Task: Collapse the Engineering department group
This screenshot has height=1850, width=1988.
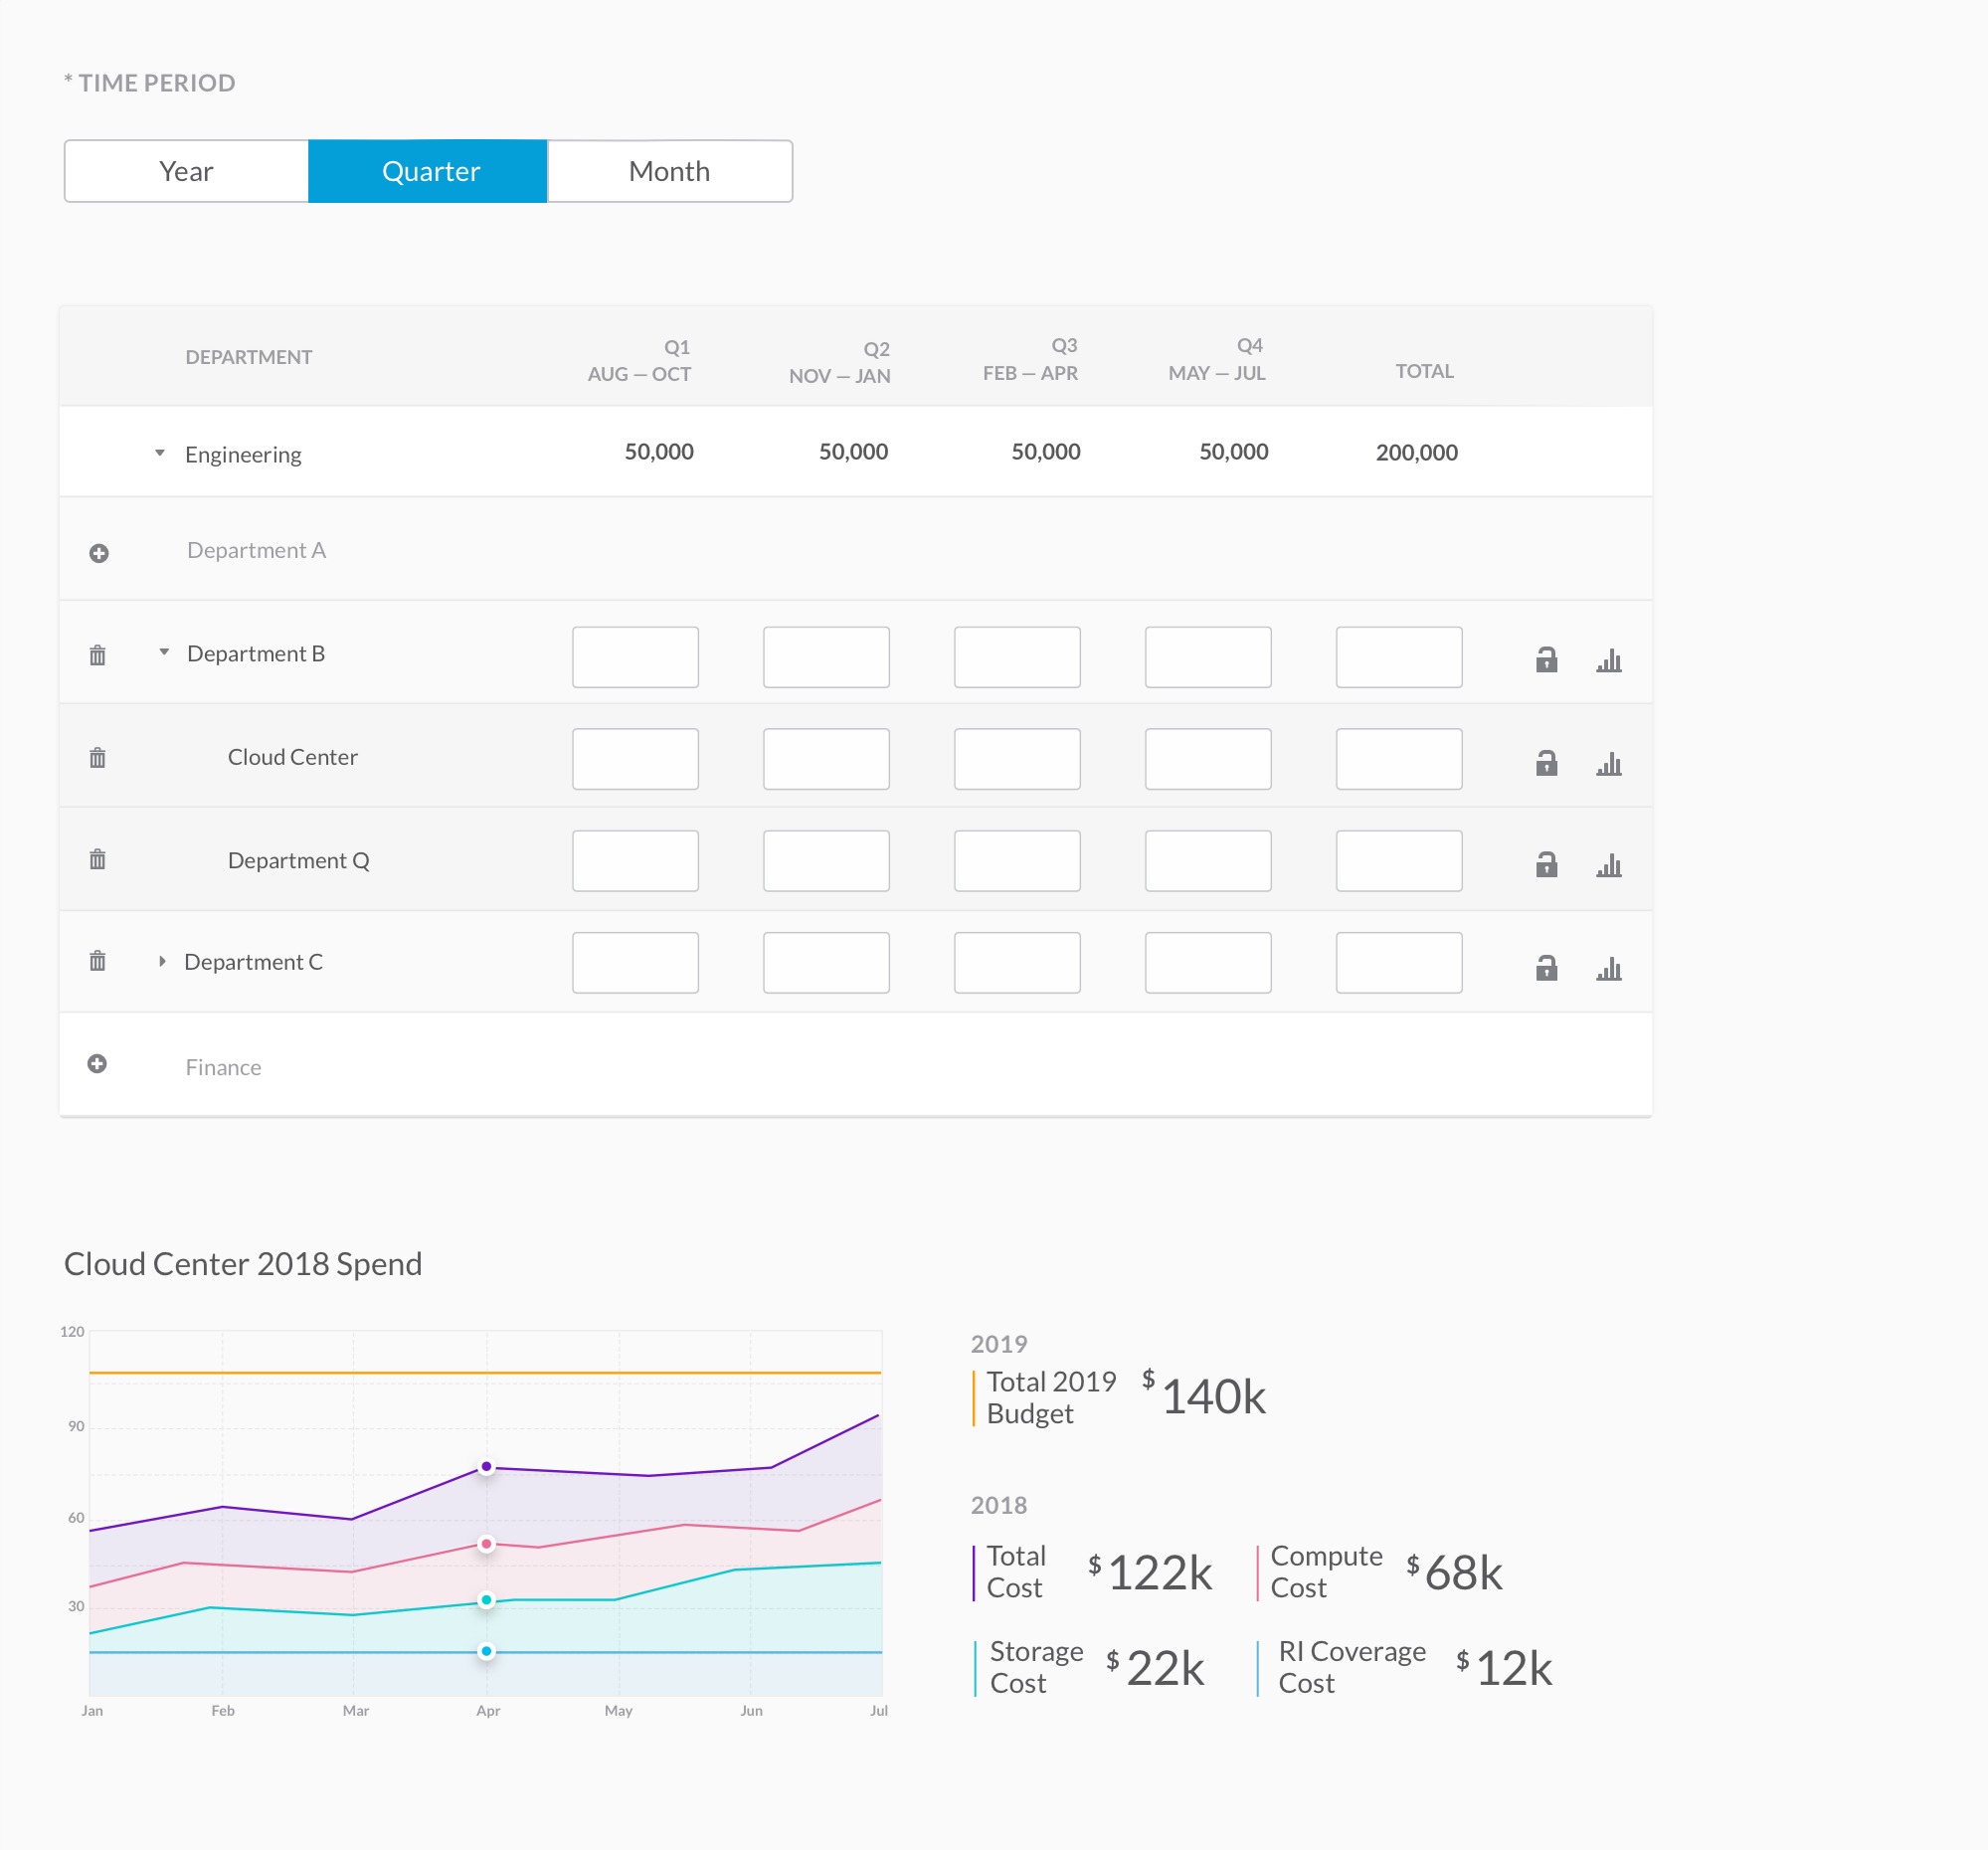Action: [x=160, y=453]
